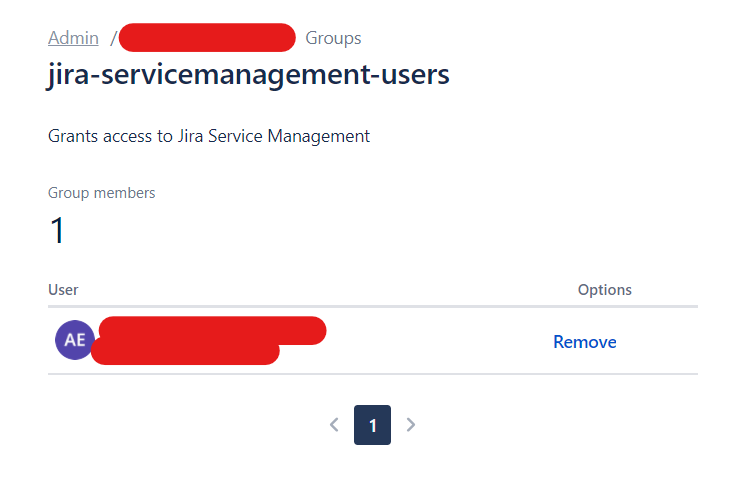Image resolution: width=748 pixels, height=500 pixels.
Task: Click the jira-servicemanagement-users heading
Action: coord(248,75)
